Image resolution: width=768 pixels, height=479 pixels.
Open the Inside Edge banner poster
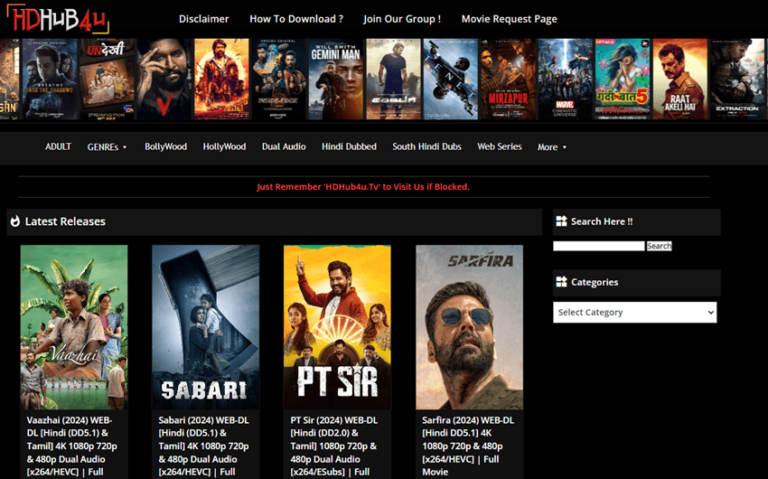(278, 79)
